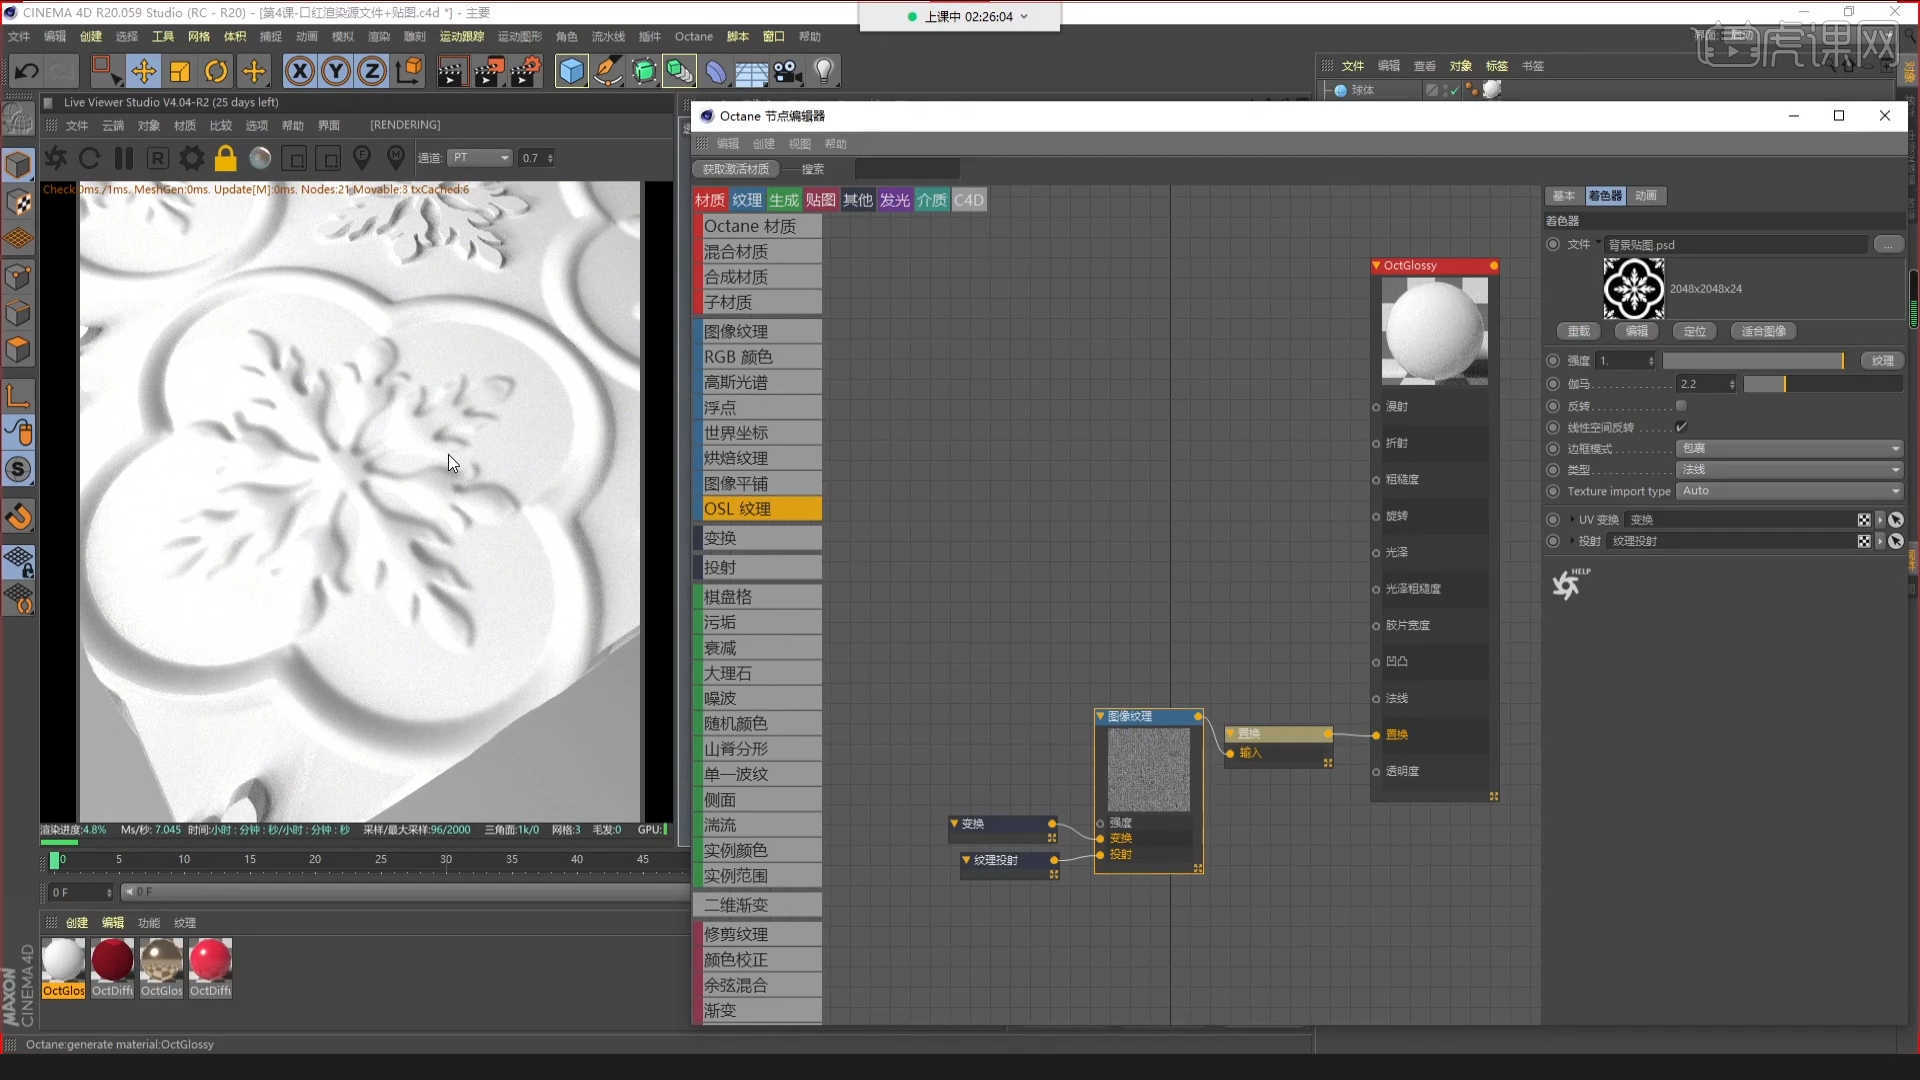This screenshot has width=1920, height=1080.
Task: Select the Move tool in toolbar
Action: pos(143,71)
